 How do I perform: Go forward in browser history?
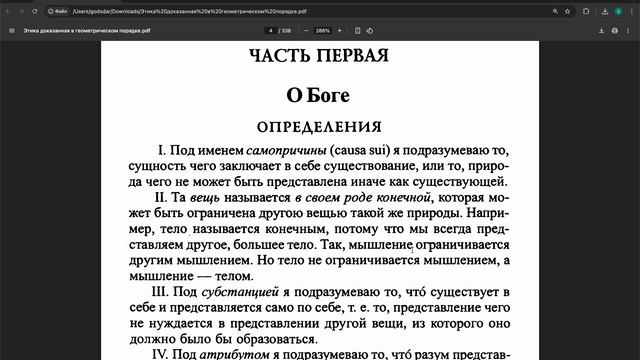pos(21,11)
